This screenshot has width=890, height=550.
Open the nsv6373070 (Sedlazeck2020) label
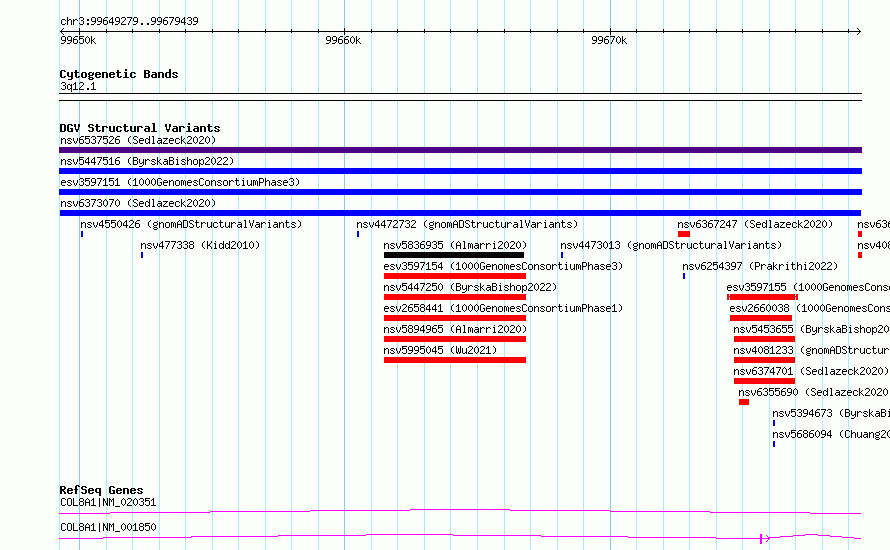point(138,203)
